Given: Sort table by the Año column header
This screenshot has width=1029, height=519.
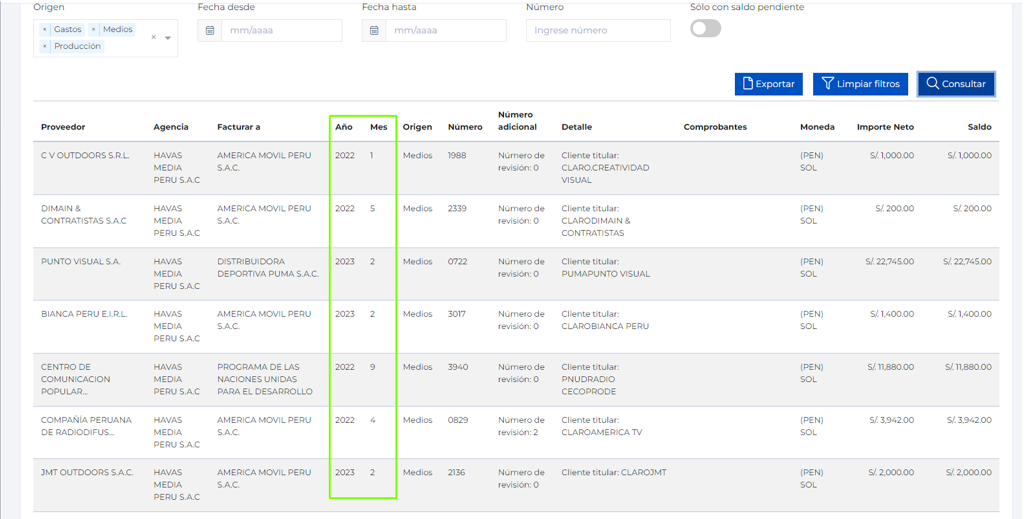Looking at the screenshot, I should tap(344, 127).
